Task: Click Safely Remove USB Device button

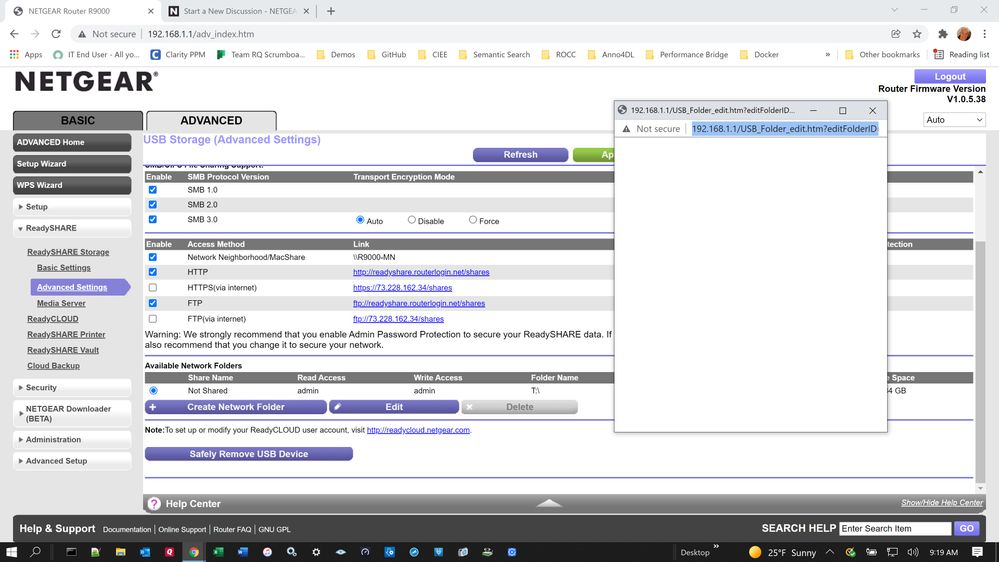Action: (x=248, y=454)
